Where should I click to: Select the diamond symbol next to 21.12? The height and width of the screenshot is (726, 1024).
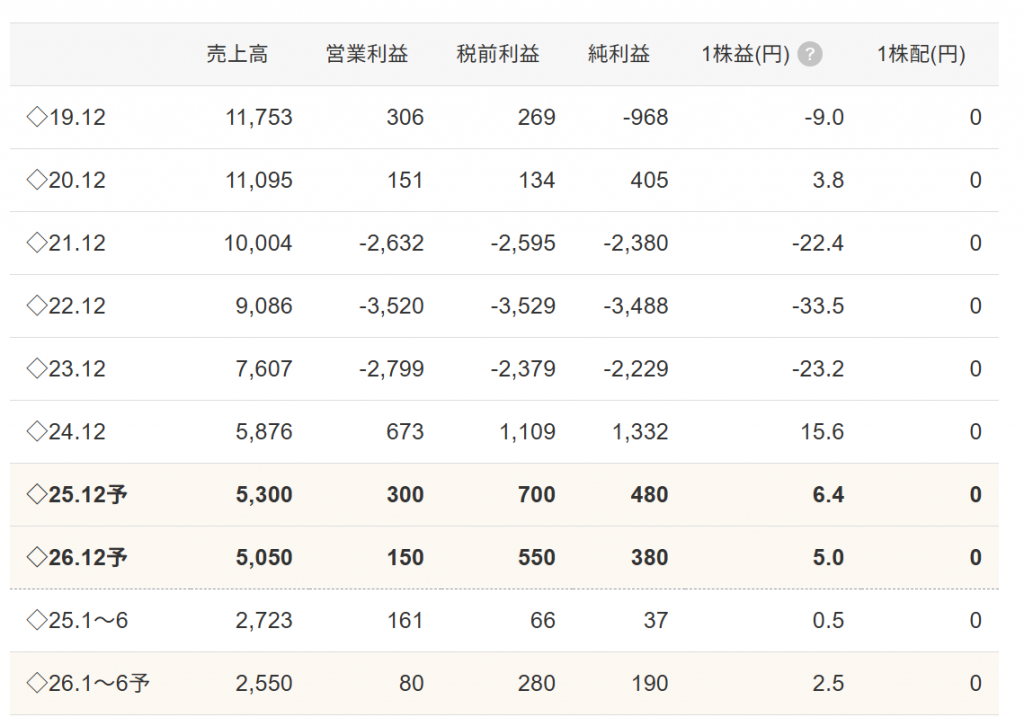(37, 243)
